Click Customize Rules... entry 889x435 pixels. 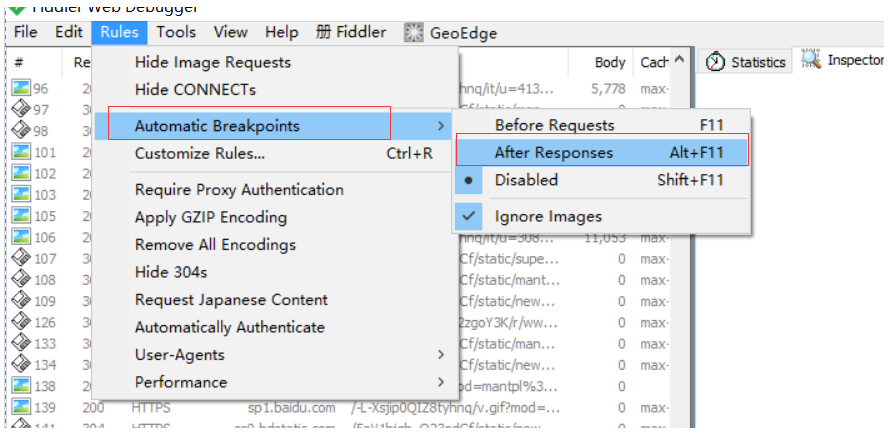(x=200, y=153)
